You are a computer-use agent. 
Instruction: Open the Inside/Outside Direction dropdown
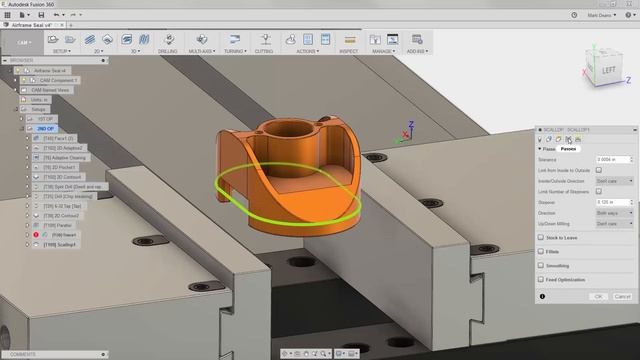coord(614,181)
